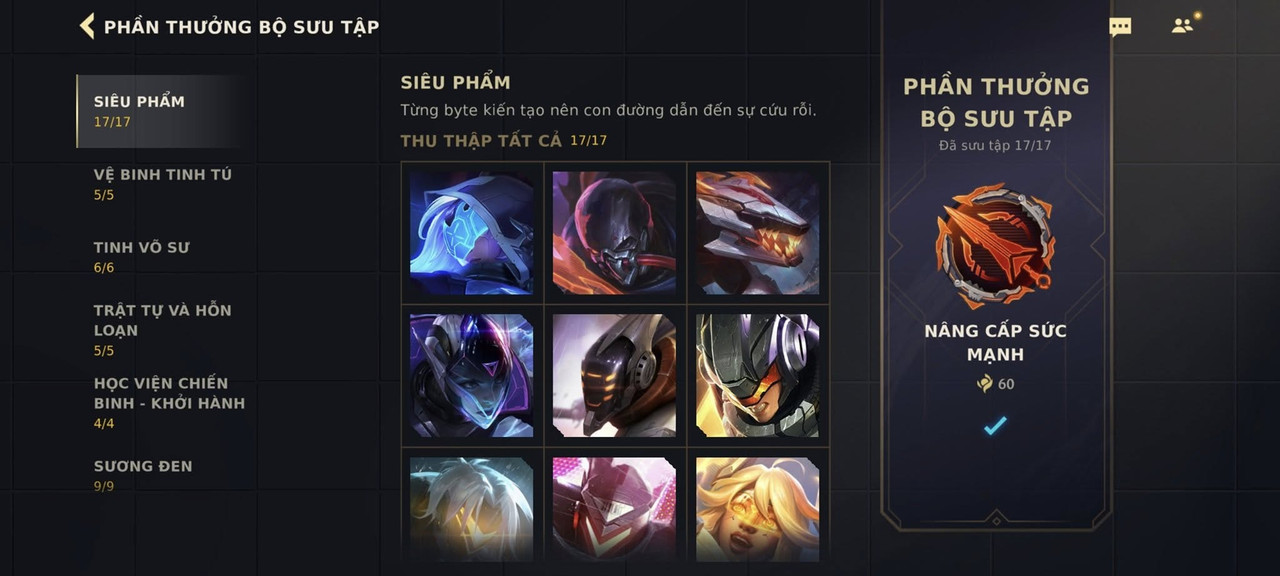Go back using the left chevron arrow
Image resolution: width=1280 pixels, height=576 pixels.
tap(87, 26)
